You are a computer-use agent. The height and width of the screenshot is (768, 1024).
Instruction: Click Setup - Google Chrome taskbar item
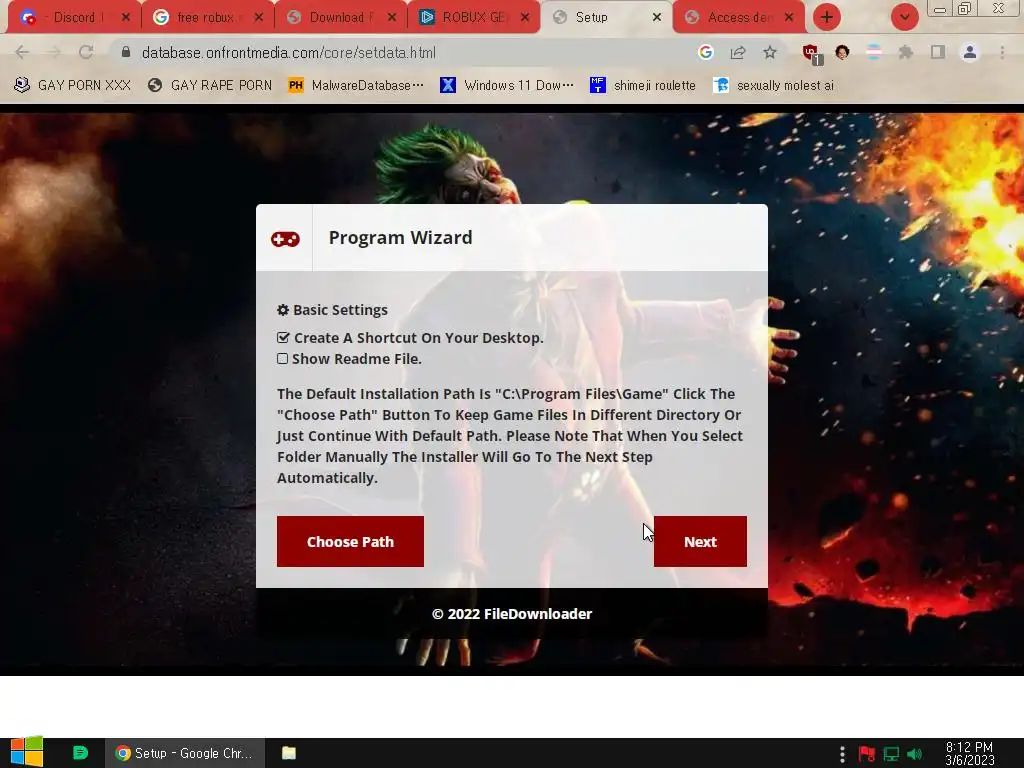(185, 753)
